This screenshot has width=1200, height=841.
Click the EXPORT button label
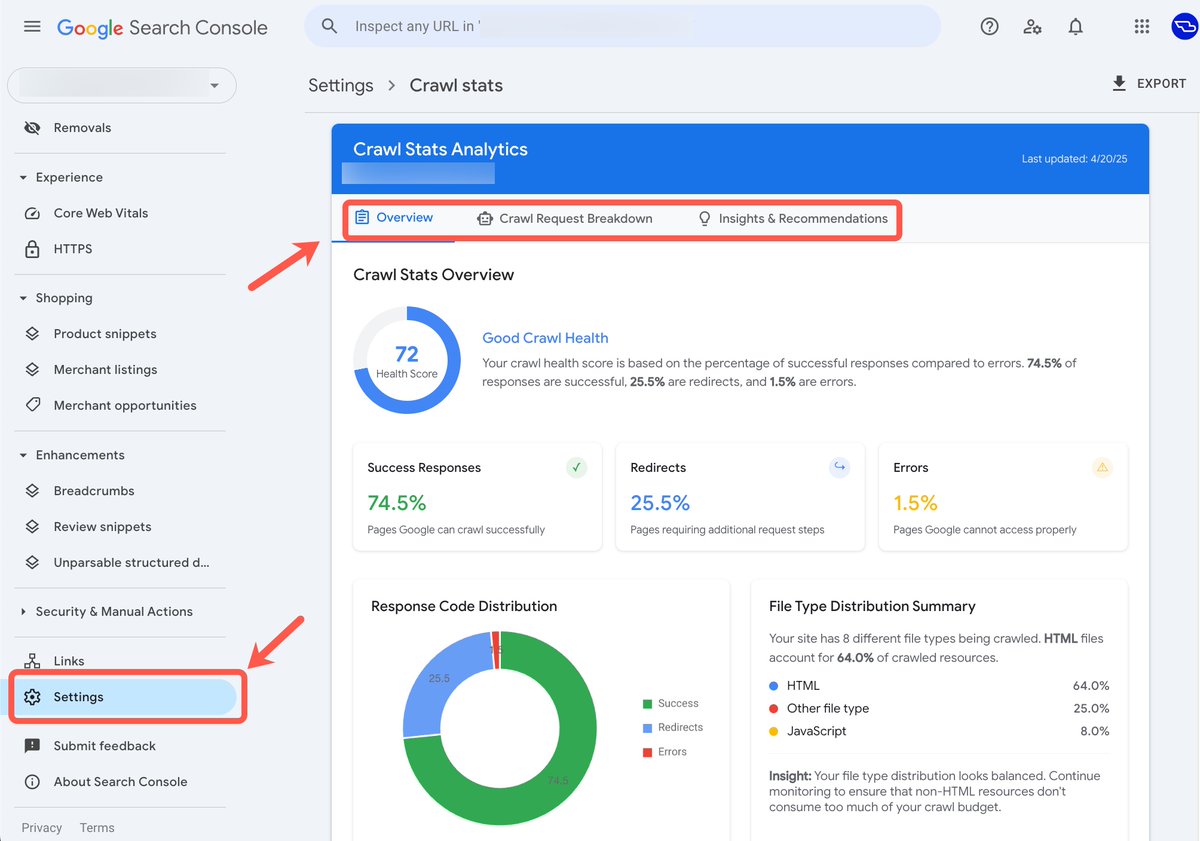[1162, 84]
